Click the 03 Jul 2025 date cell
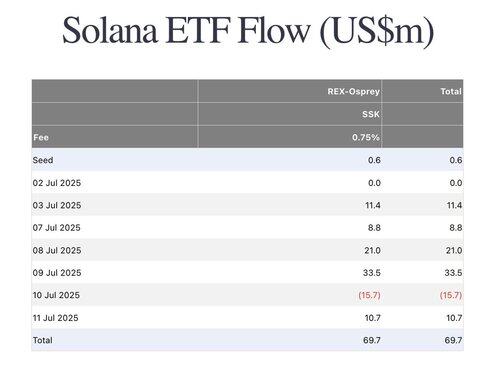Viewport: 500px width, 366px height. (57, 205)
